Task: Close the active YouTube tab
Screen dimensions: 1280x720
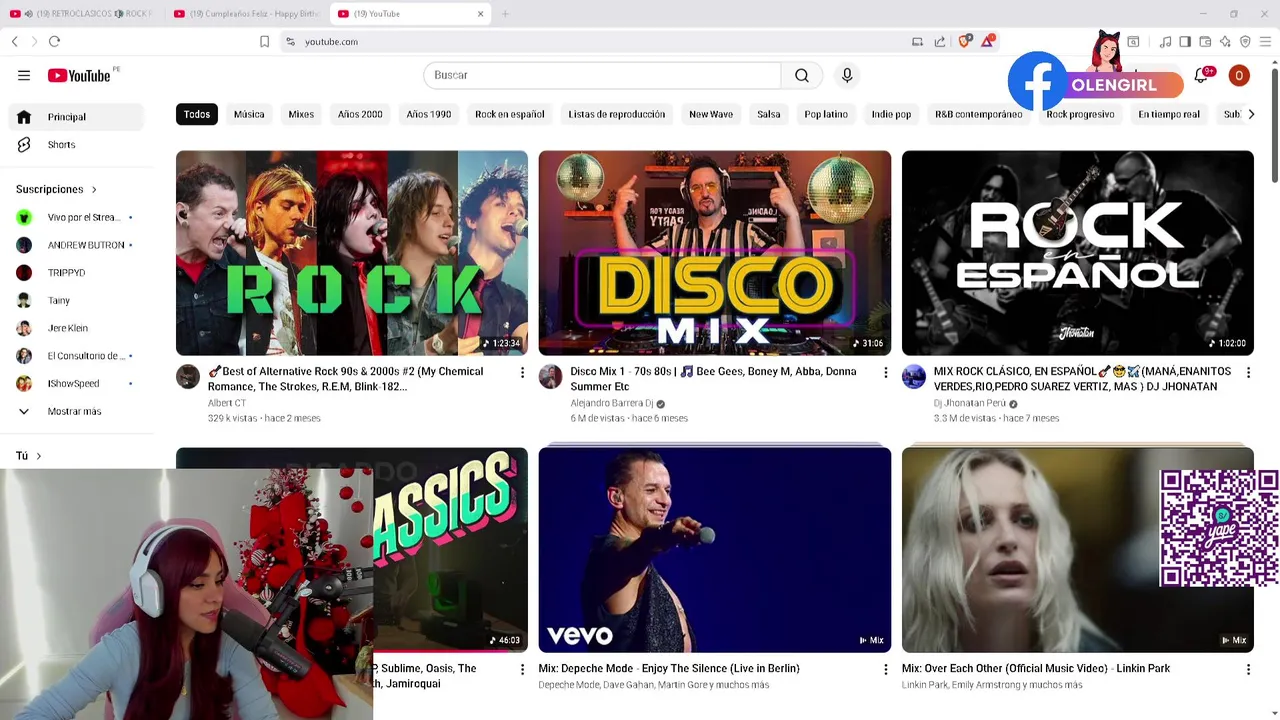Action: click(480, 14)
